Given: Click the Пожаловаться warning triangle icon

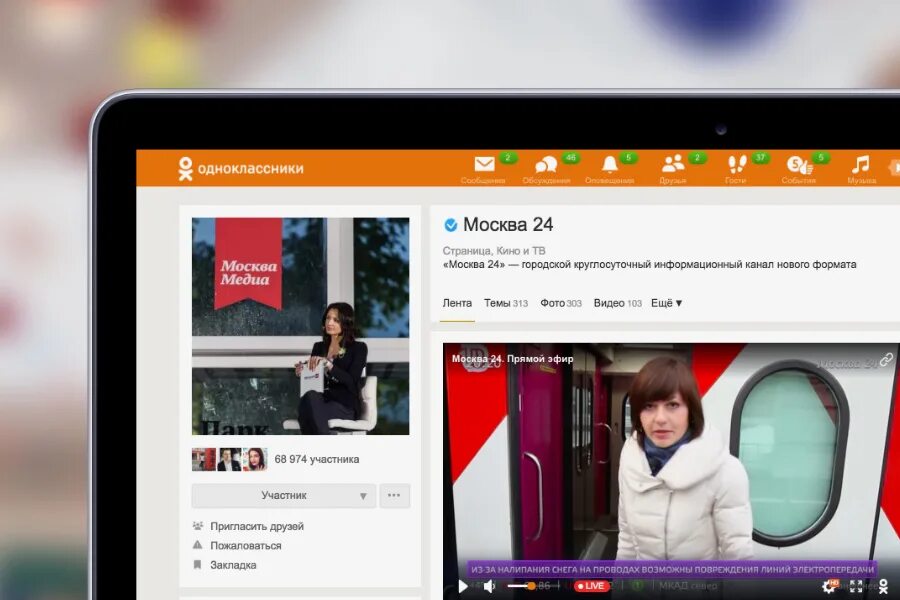Looking at the screenshot, I should coord(197,545).
